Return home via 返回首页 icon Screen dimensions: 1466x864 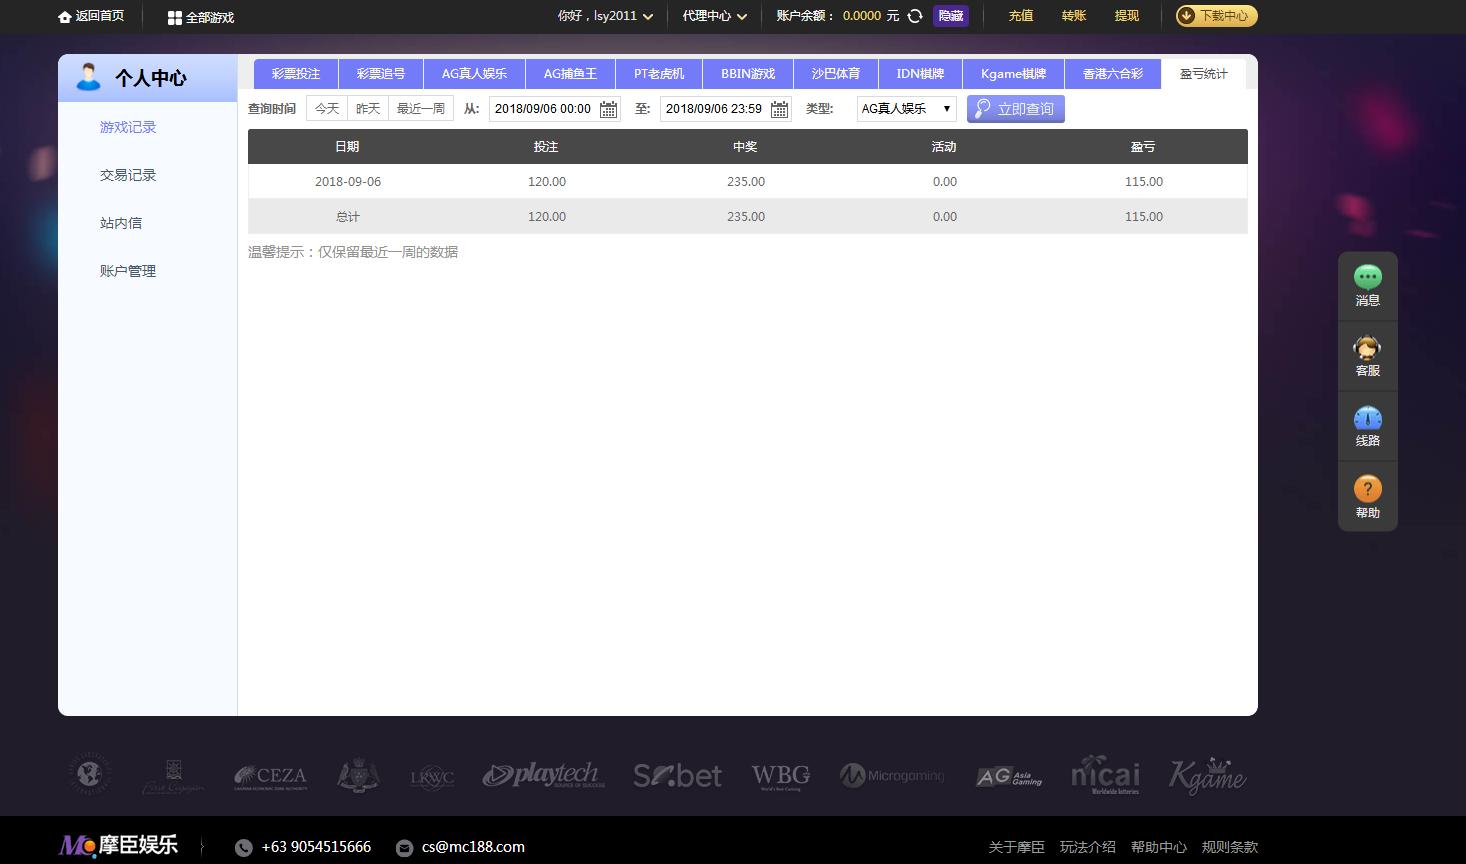point(62,16)
